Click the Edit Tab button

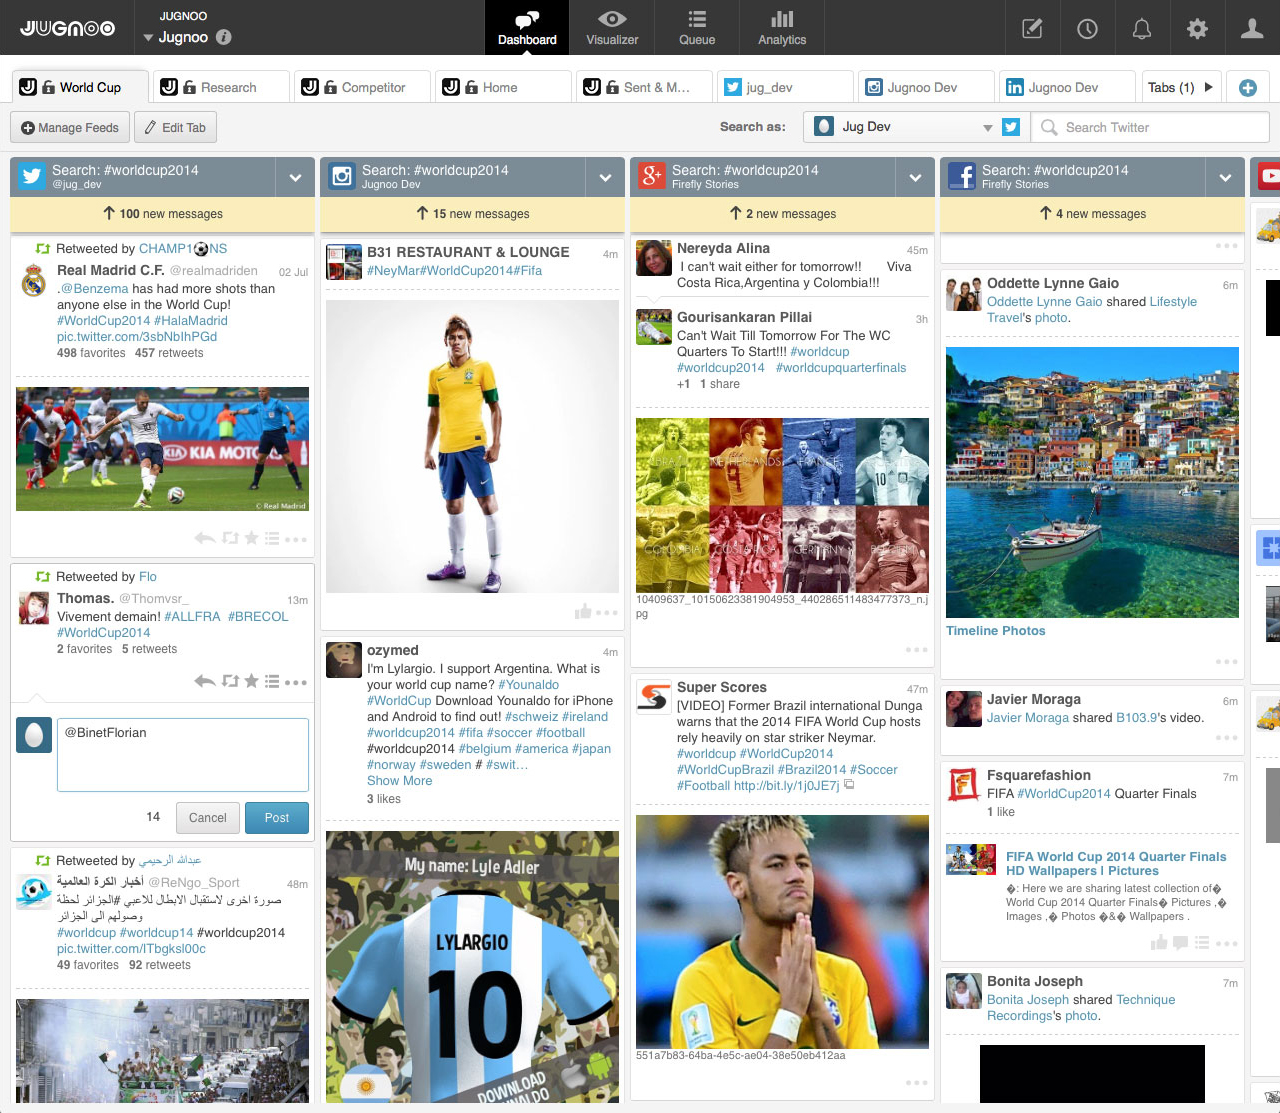pos(175,127)
